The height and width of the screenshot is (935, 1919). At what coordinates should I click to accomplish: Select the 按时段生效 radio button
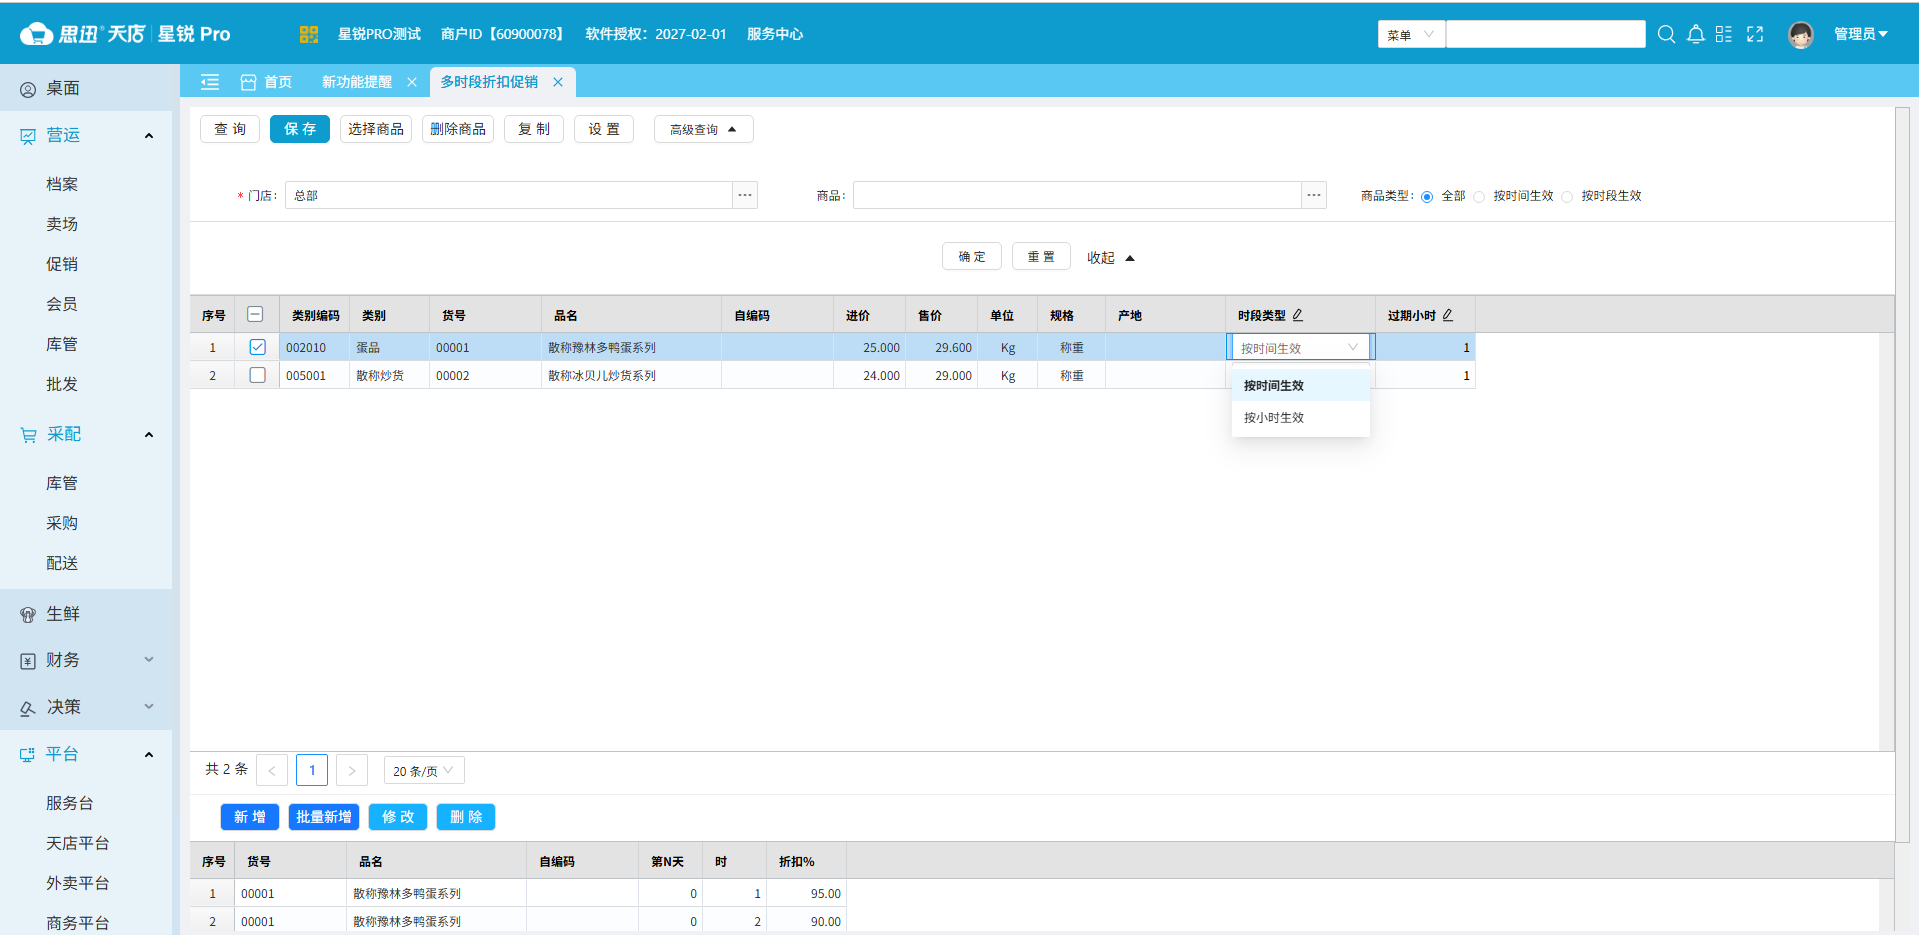click(1567, 197)
